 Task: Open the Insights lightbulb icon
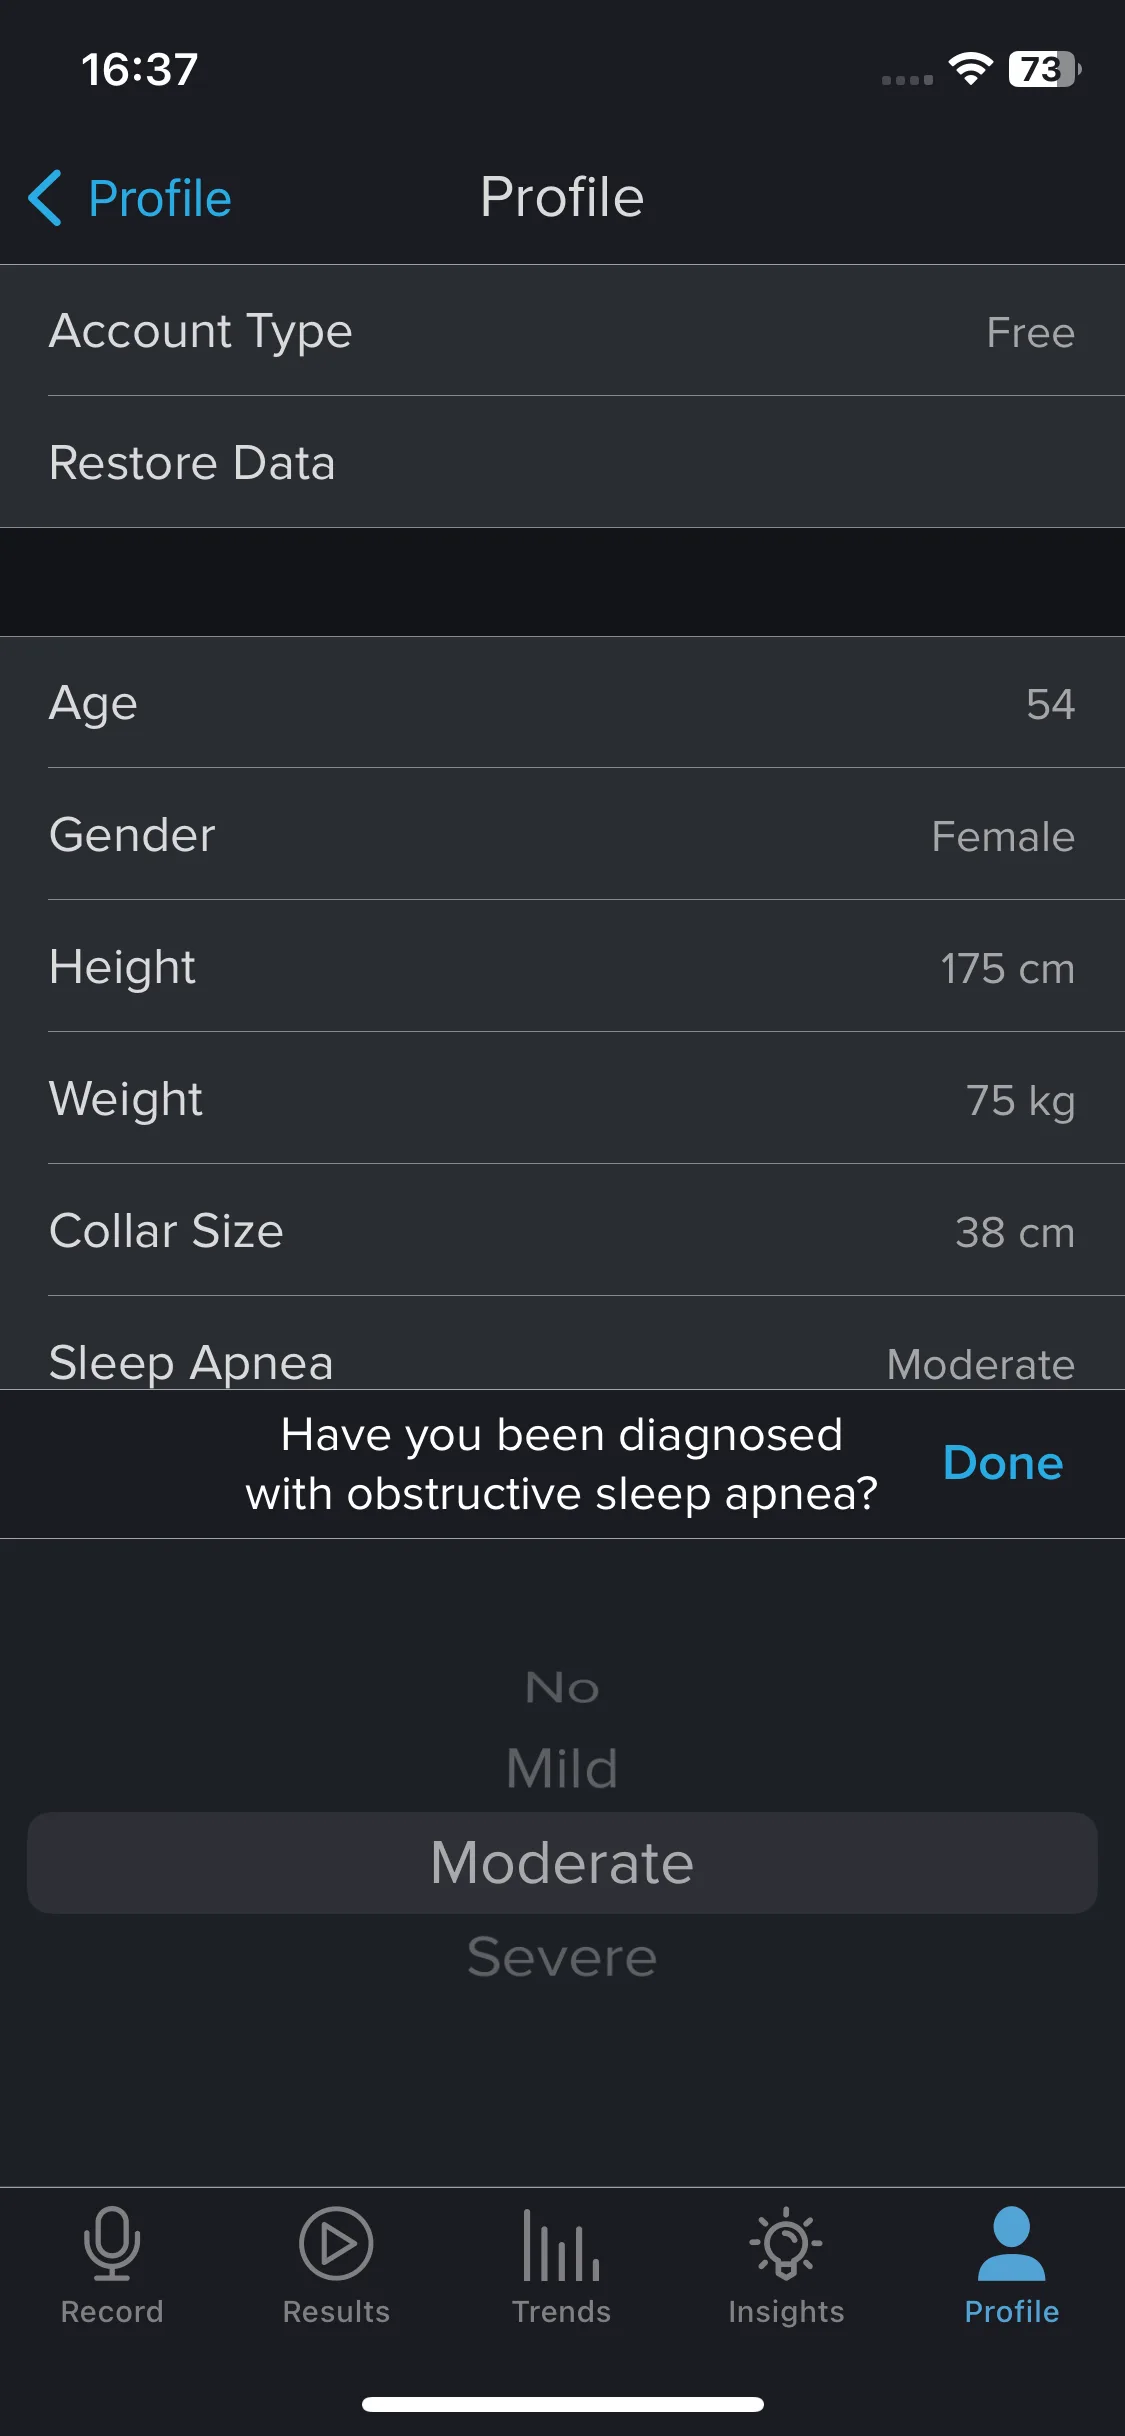[x=786, y=2243]
